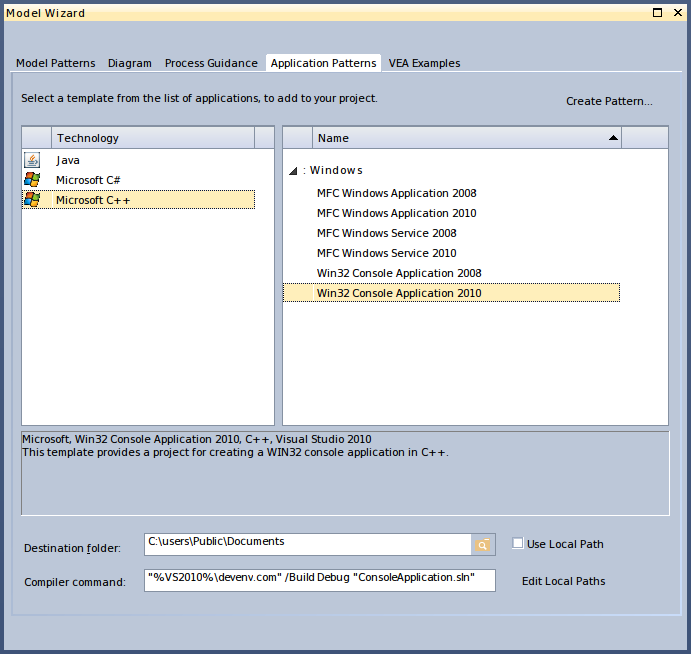Click the Name column sort arrow
This screenshot has height=654, width=691.
click(x=613, y=138)
